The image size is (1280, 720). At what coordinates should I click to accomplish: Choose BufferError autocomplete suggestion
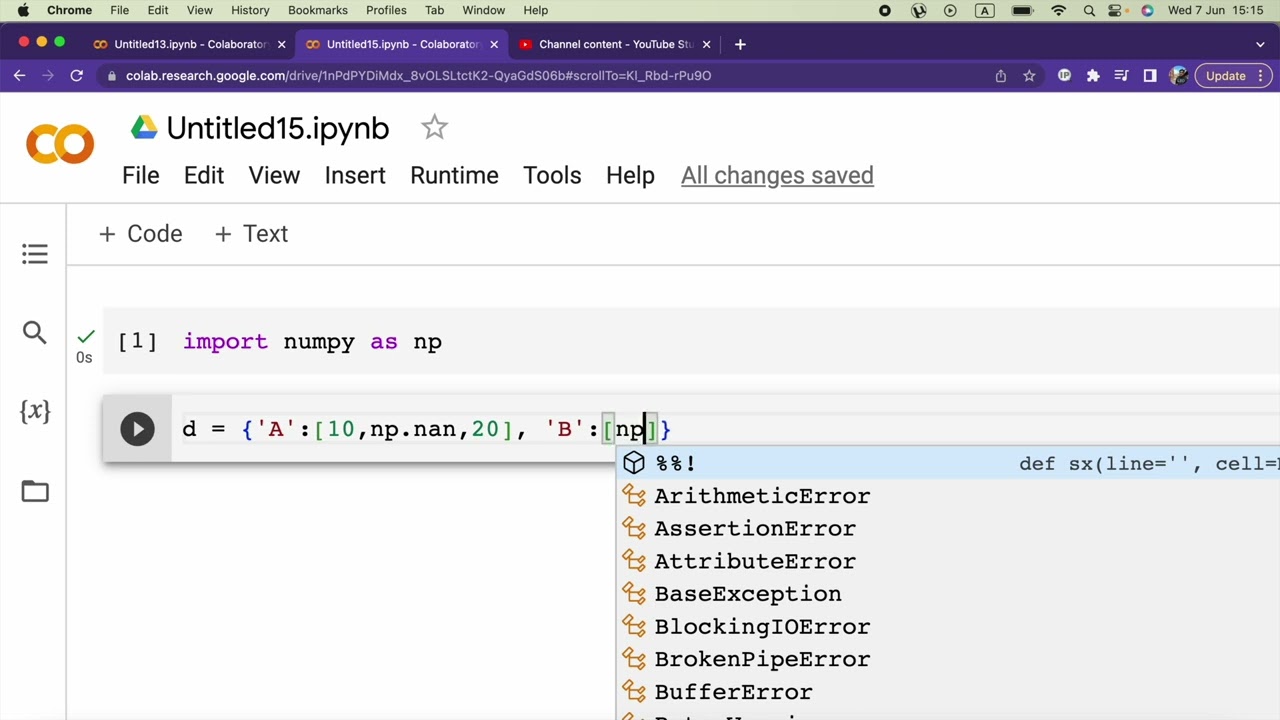948,692
